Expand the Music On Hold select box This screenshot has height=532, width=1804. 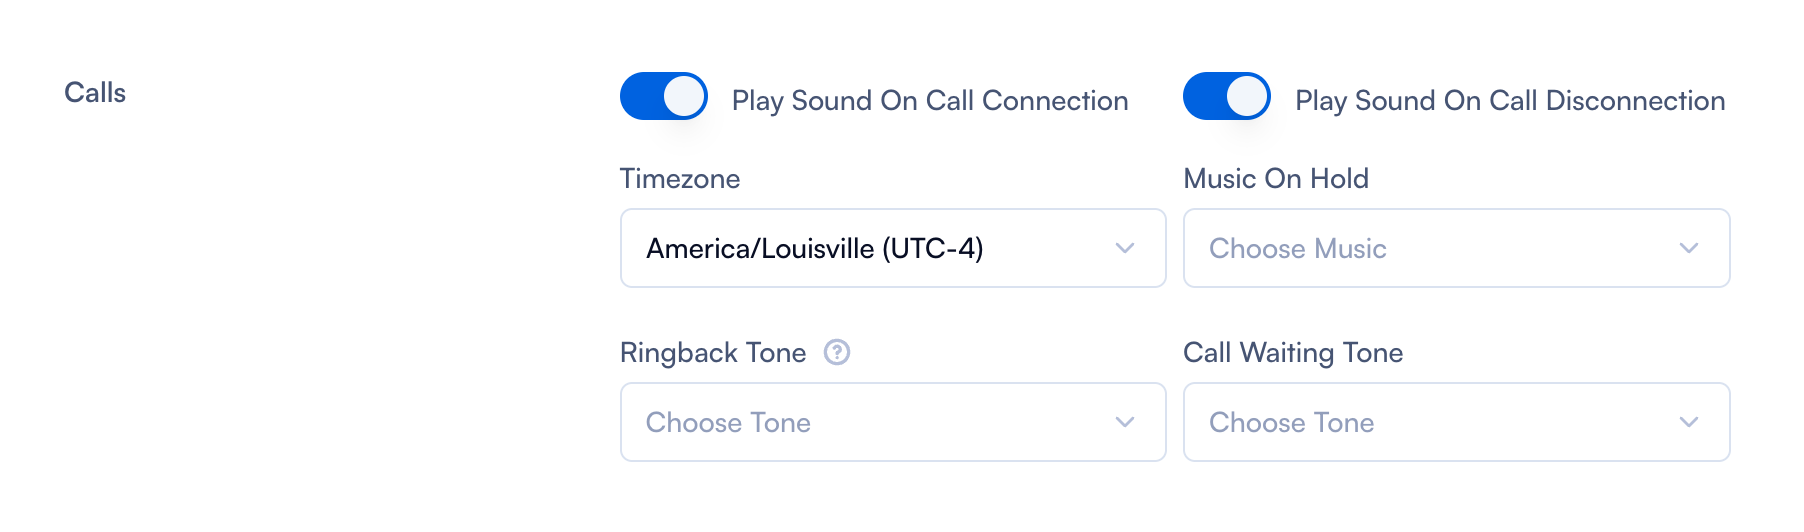pos(1456,248)
